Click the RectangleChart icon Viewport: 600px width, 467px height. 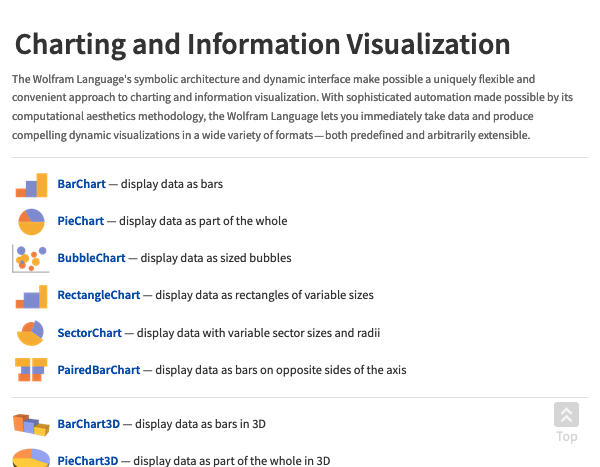pyautogui.click(x=31, y=297)
